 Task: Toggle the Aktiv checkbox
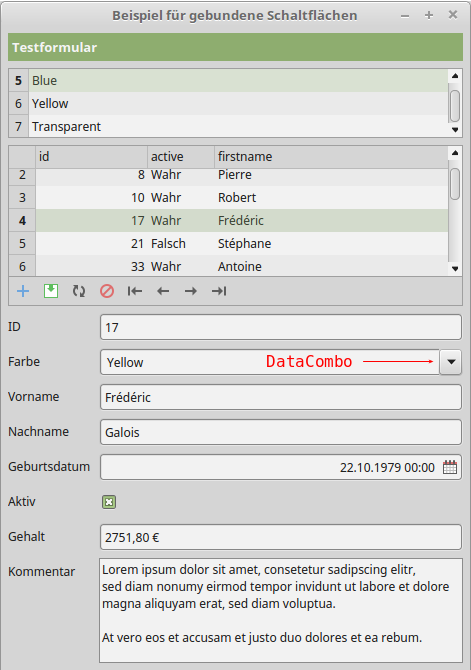[109, 502]
